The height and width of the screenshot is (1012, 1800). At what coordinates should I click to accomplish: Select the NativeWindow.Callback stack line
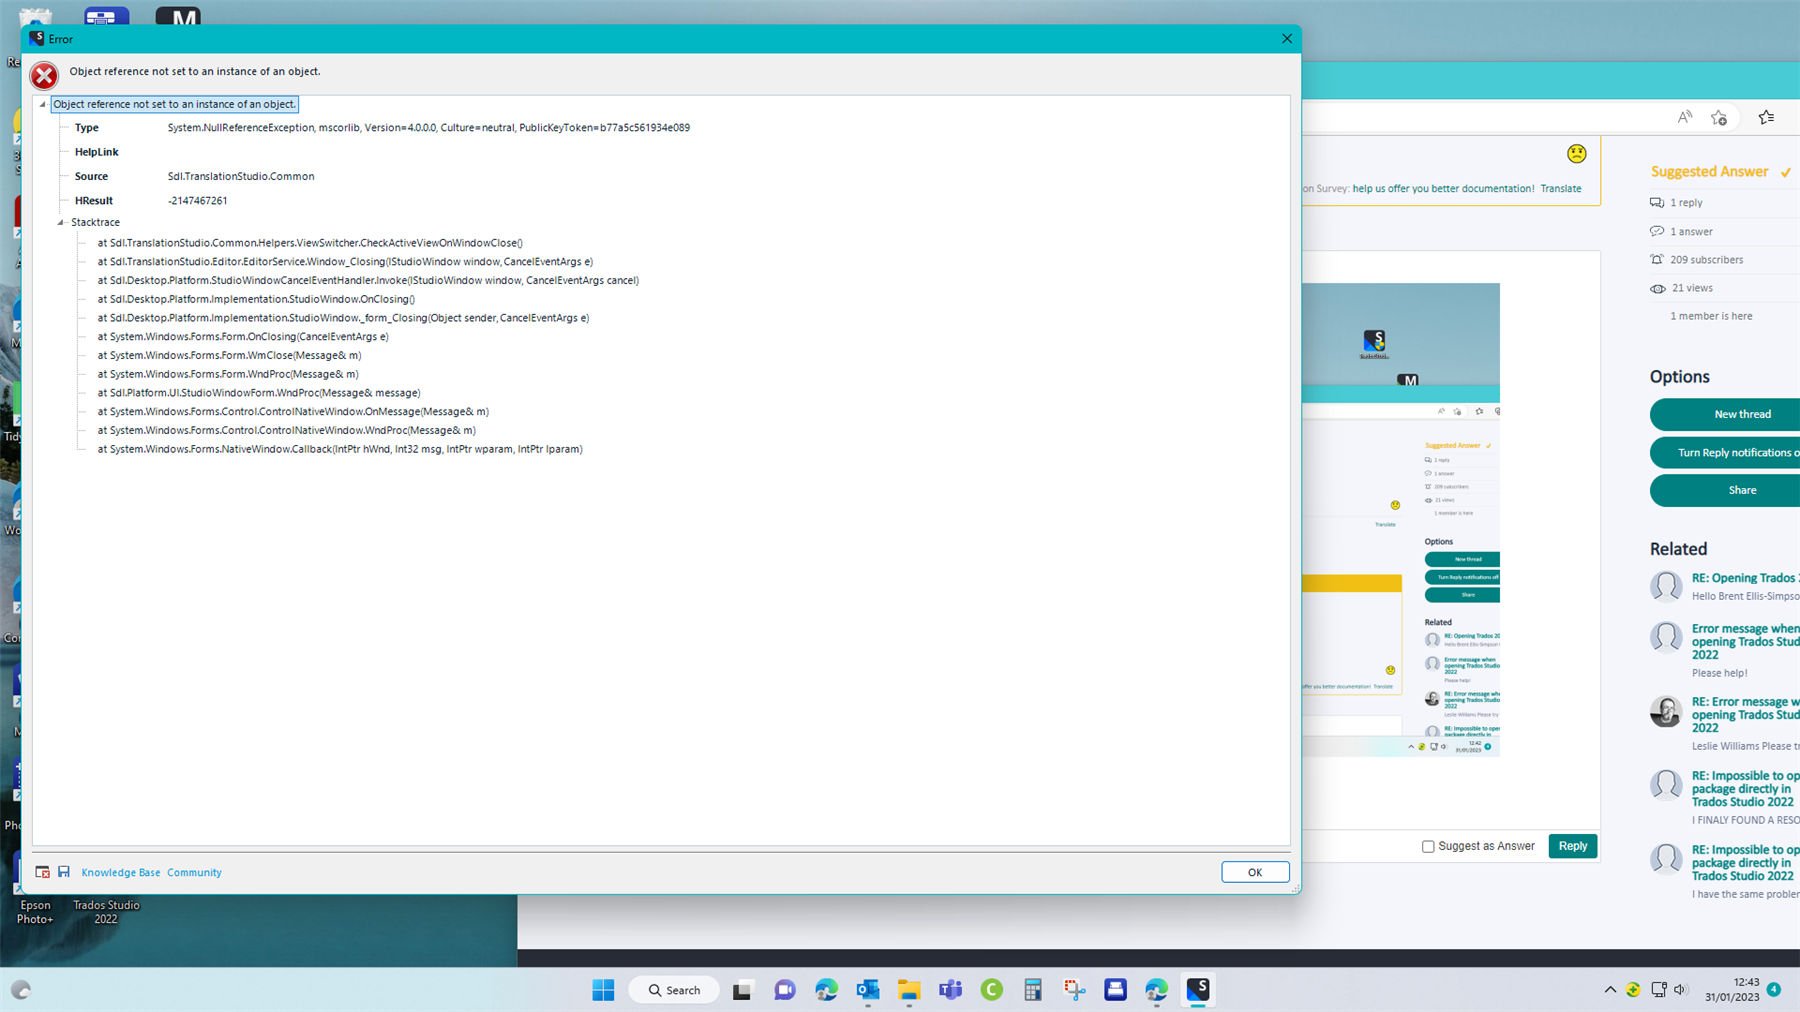pos(340,450)
